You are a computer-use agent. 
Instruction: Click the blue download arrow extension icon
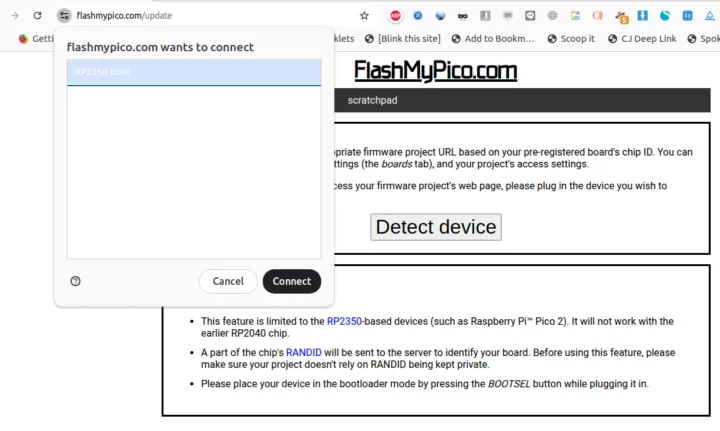click(643, 16)
